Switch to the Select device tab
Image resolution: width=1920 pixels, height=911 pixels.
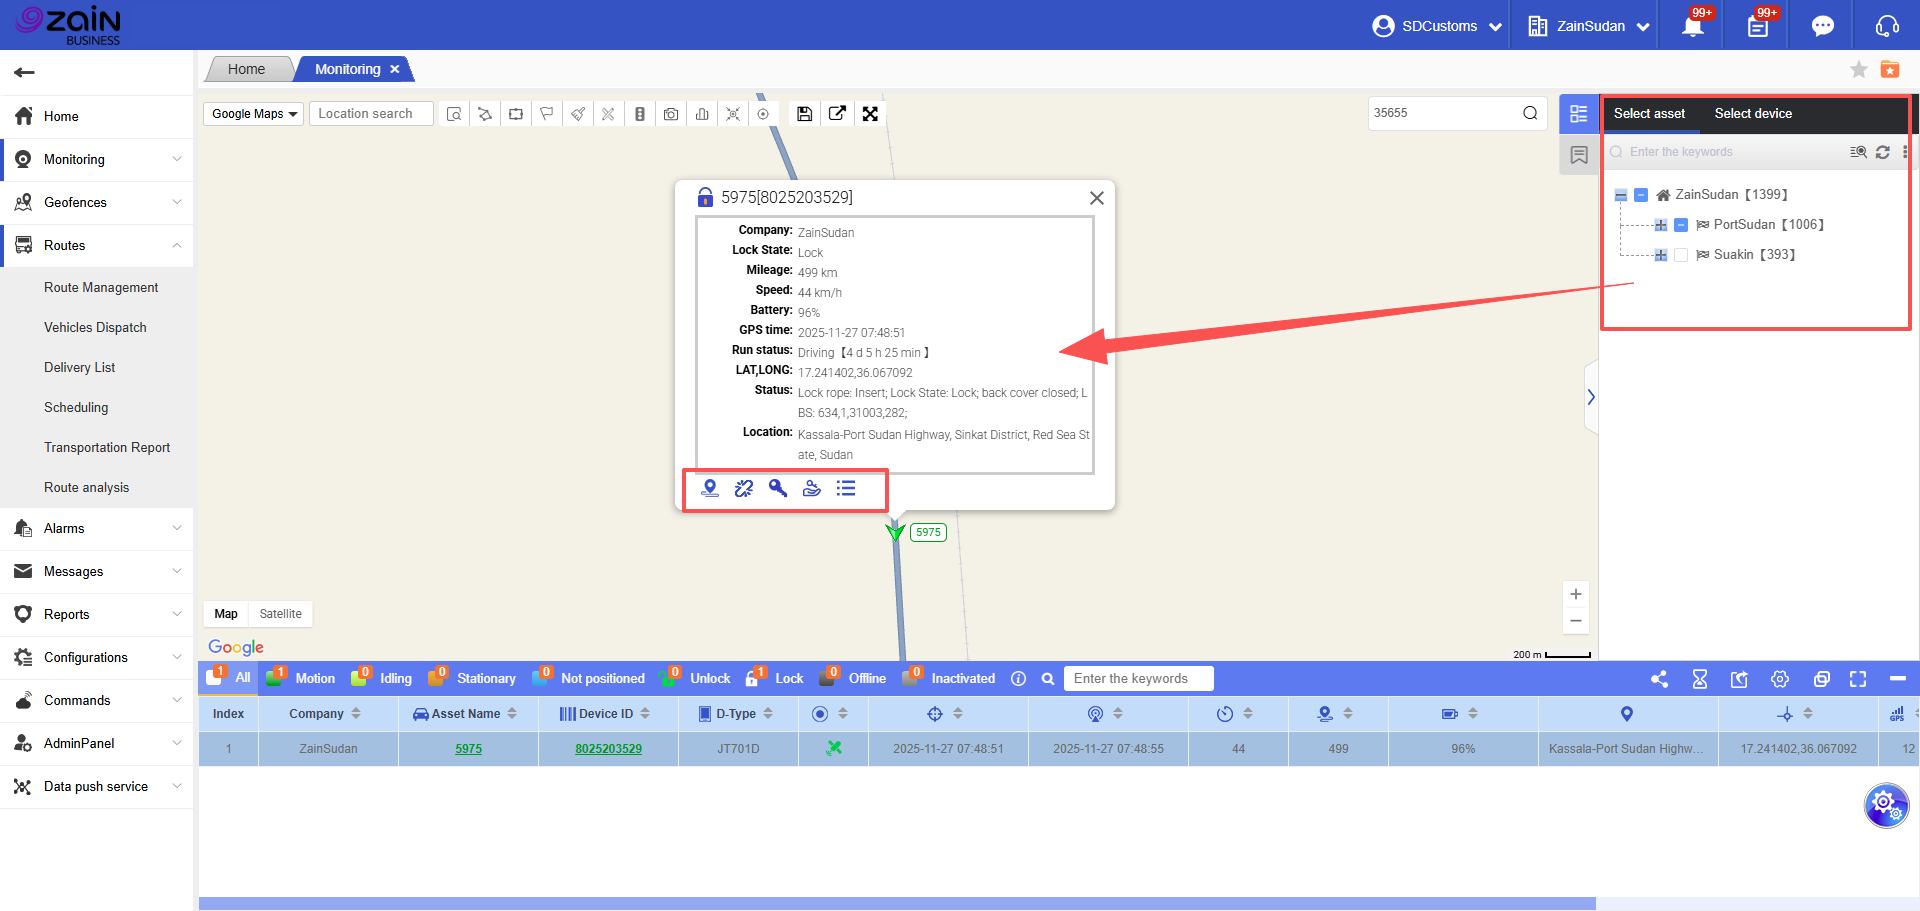click(1752, 114)
